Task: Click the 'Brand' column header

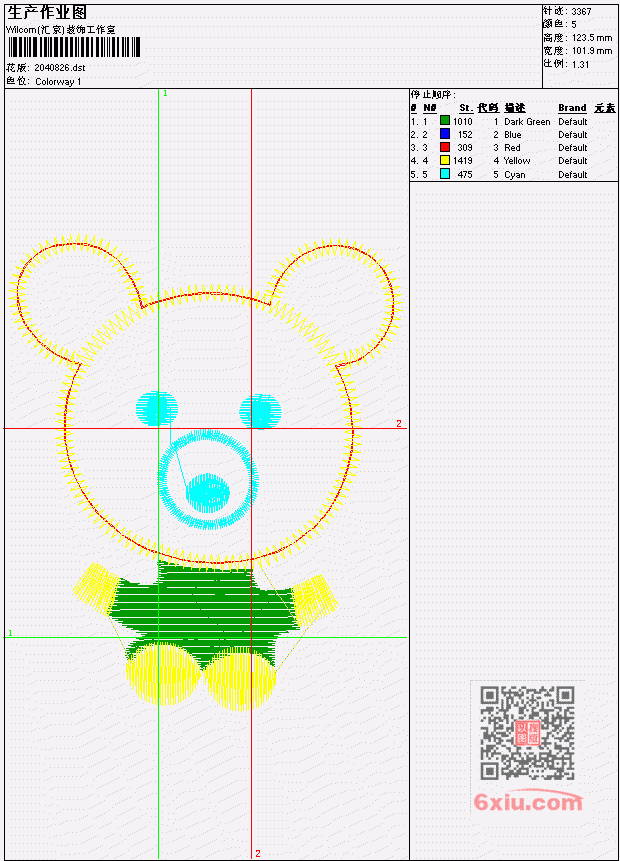Action: pos(572,108)
